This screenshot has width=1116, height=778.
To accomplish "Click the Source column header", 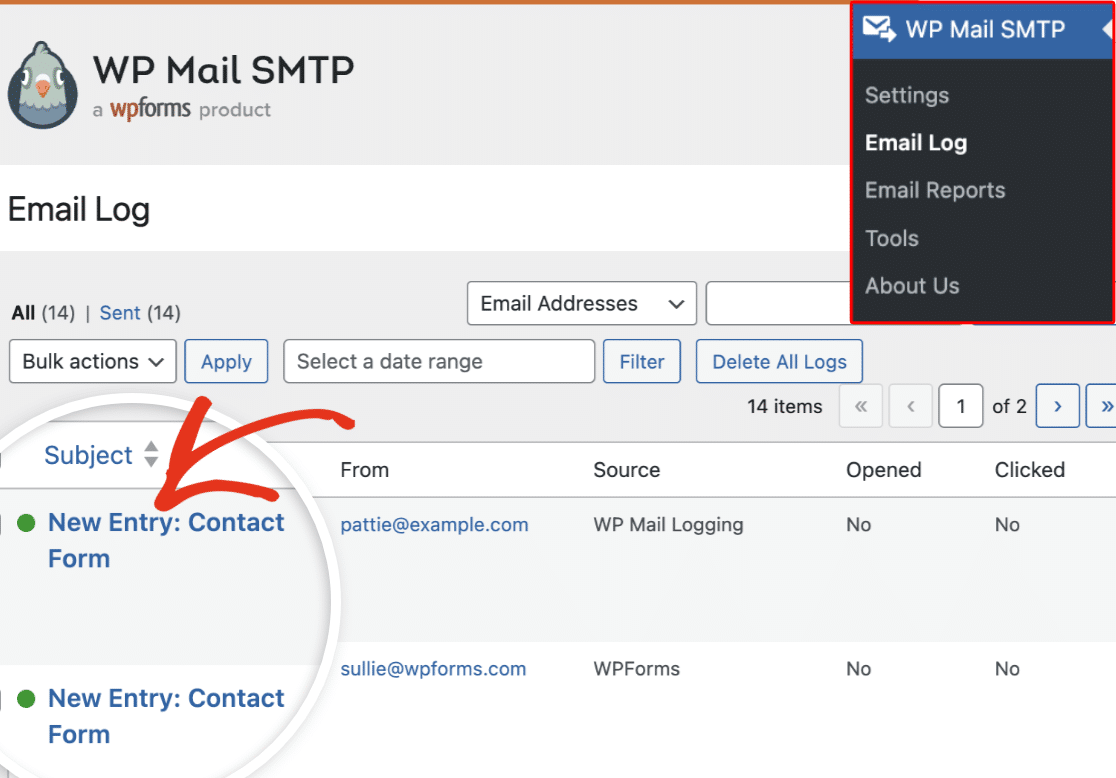I will point(627,470).
